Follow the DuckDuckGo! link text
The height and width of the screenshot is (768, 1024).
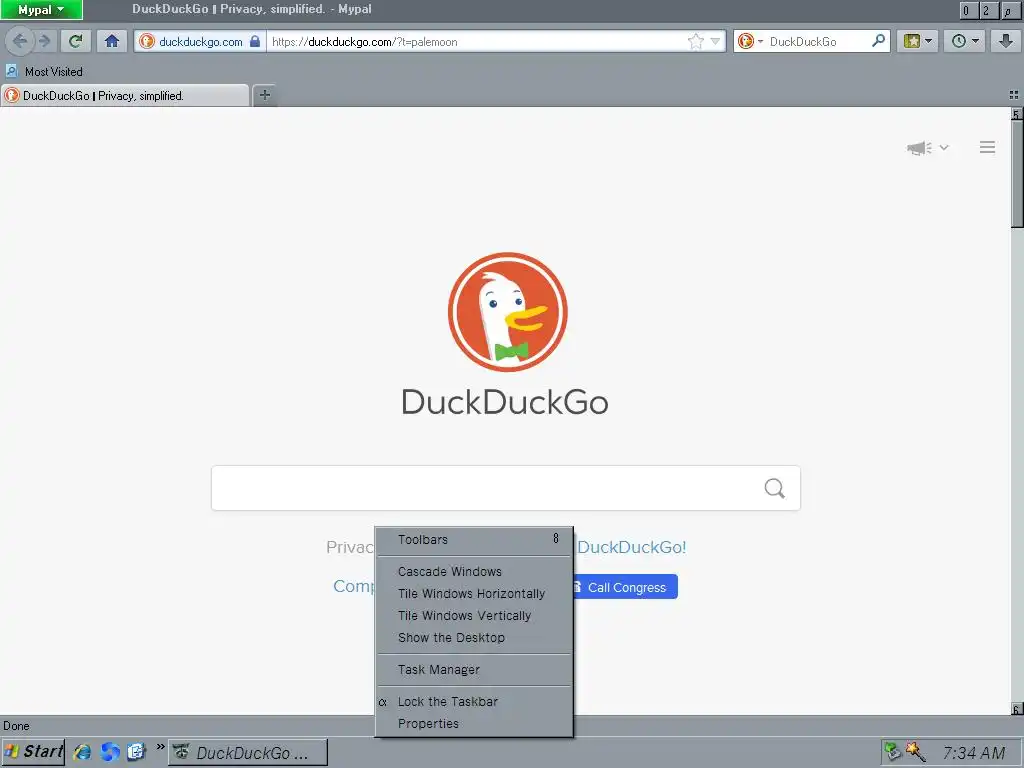click(632, 547)
